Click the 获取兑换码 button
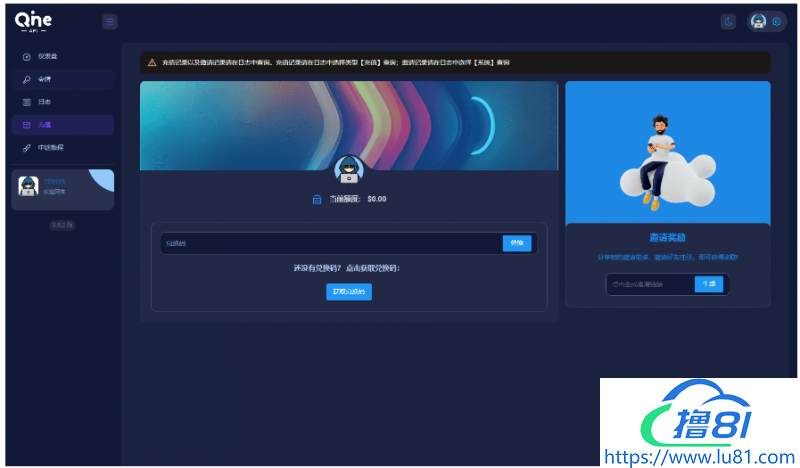Viewport: 800px width, 468px height. tap(349, 292)
